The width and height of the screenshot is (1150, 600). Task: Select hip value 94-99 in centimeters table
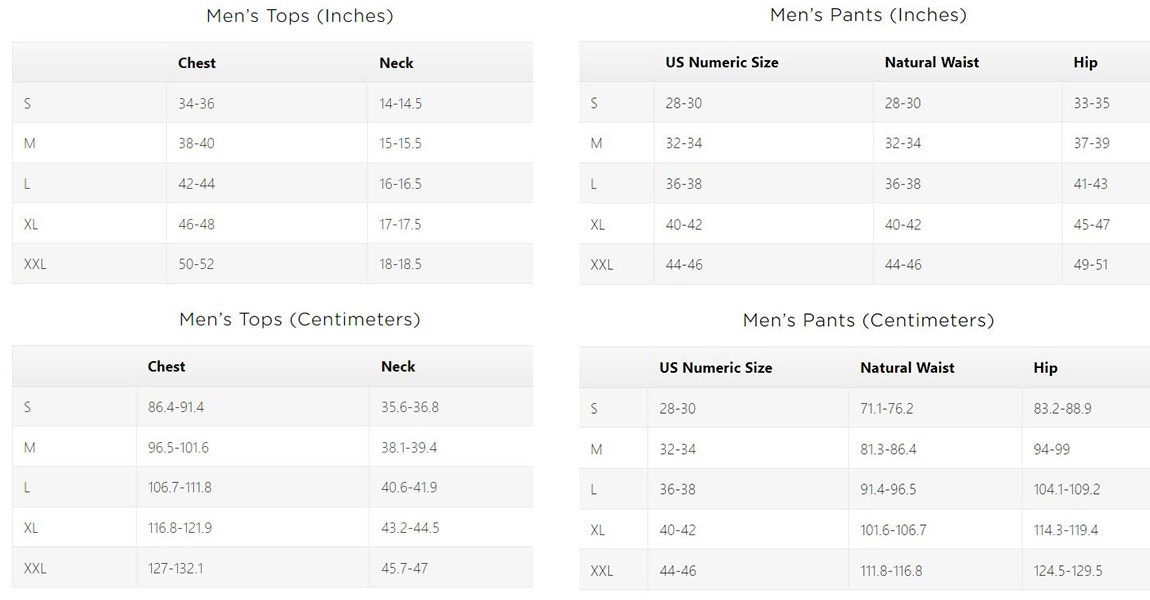pyautogui.click(x=1052, y=450)
